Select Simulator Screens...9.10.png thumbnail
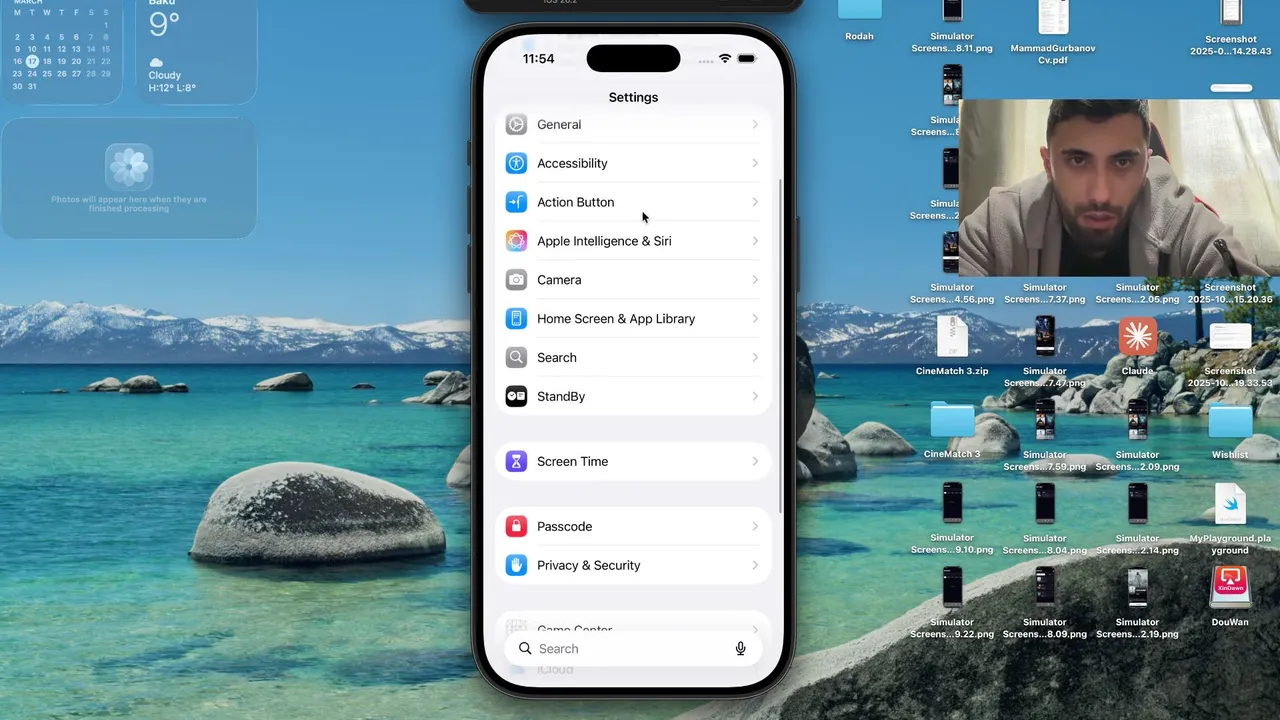 click(952, 503)
